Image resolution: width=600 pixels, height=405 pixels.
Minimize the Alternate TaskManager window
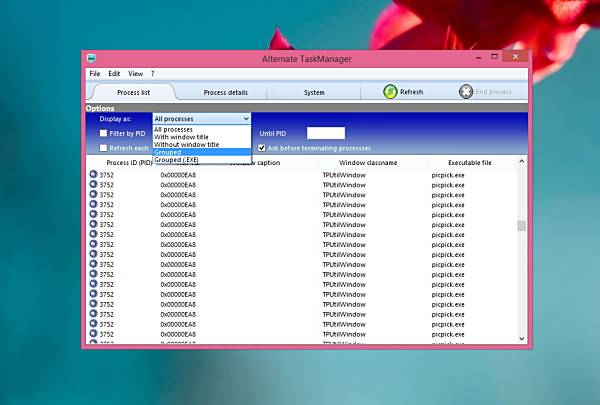[x=478, y=57]
